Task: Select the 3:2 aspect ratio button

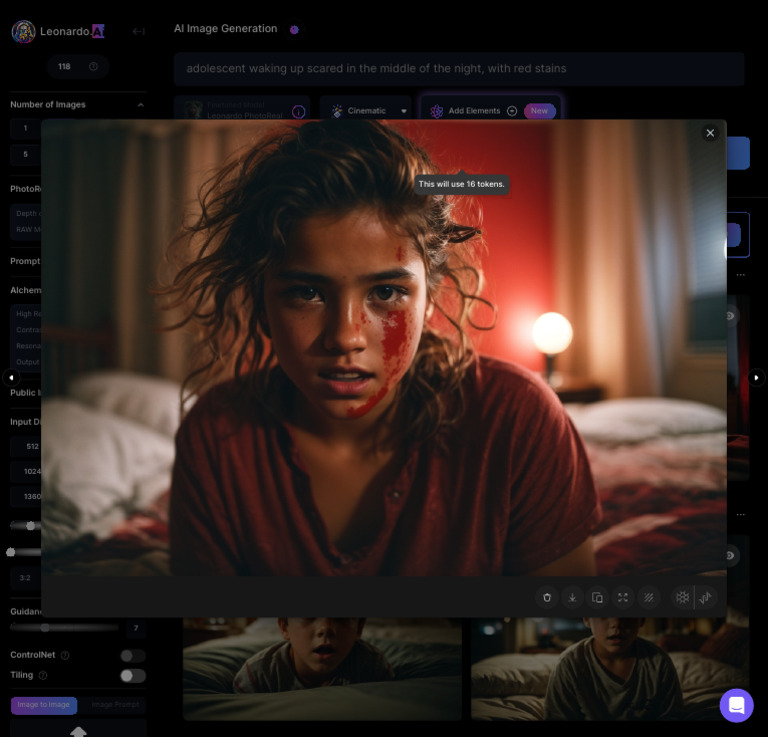Action: tap(25, 578)
